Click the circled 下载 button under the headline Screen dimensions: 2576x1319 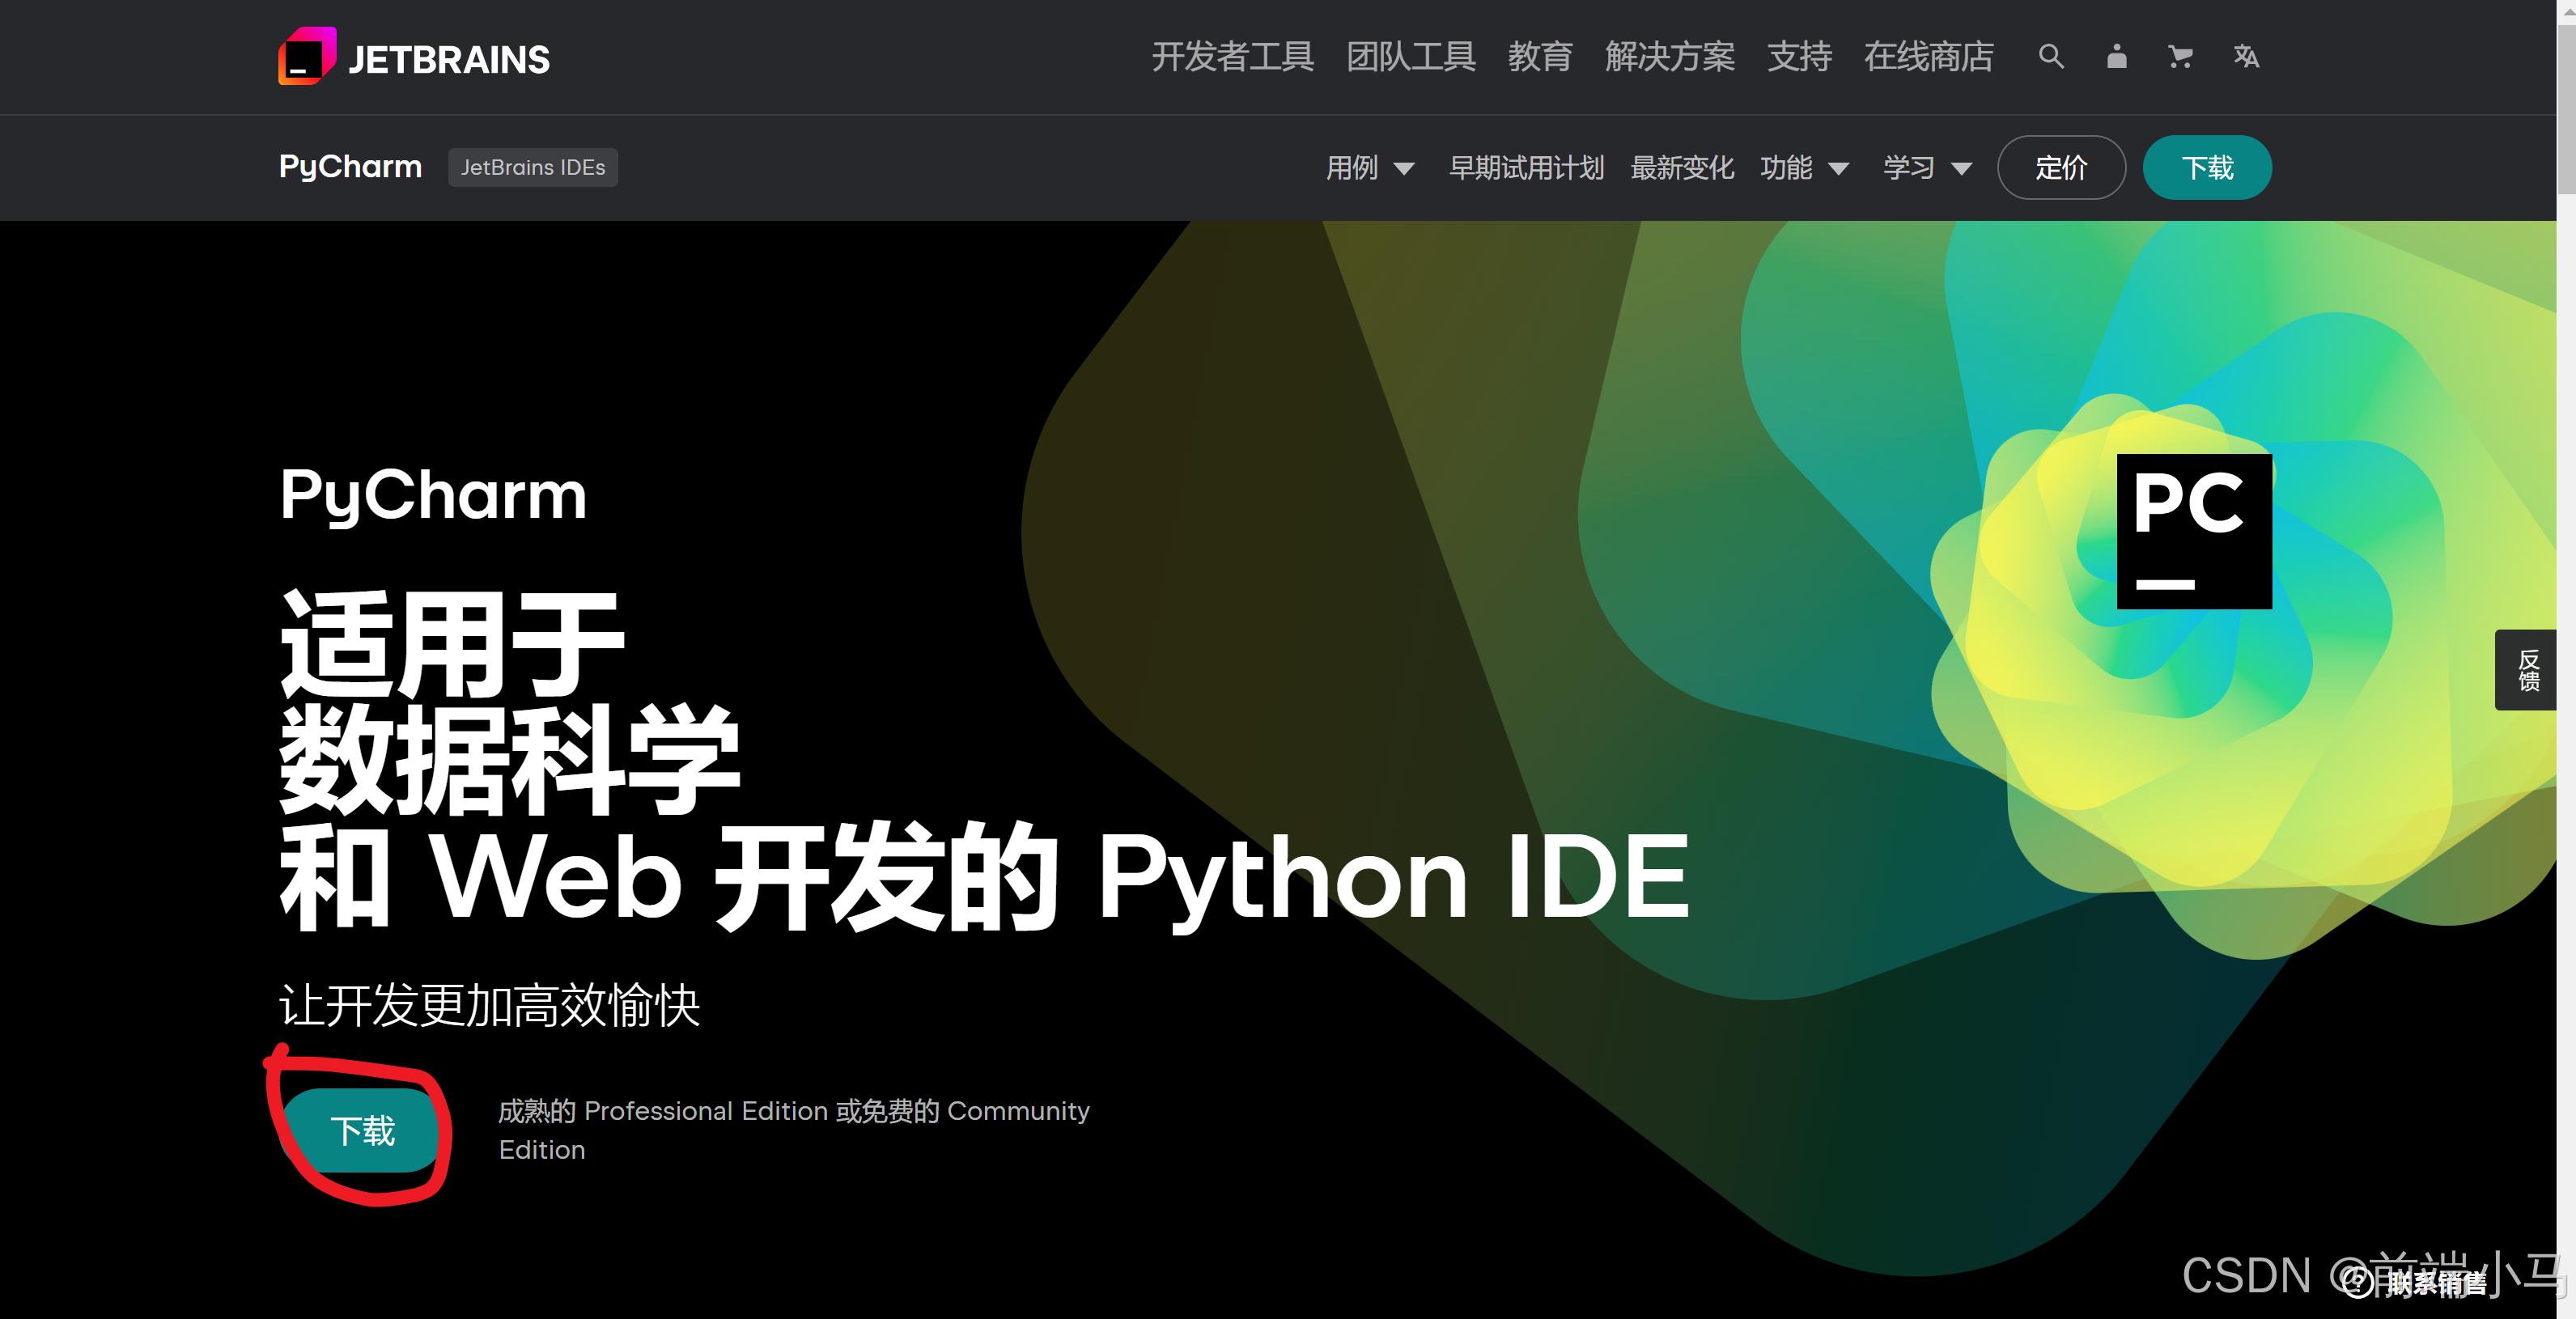click(362, 1131)
